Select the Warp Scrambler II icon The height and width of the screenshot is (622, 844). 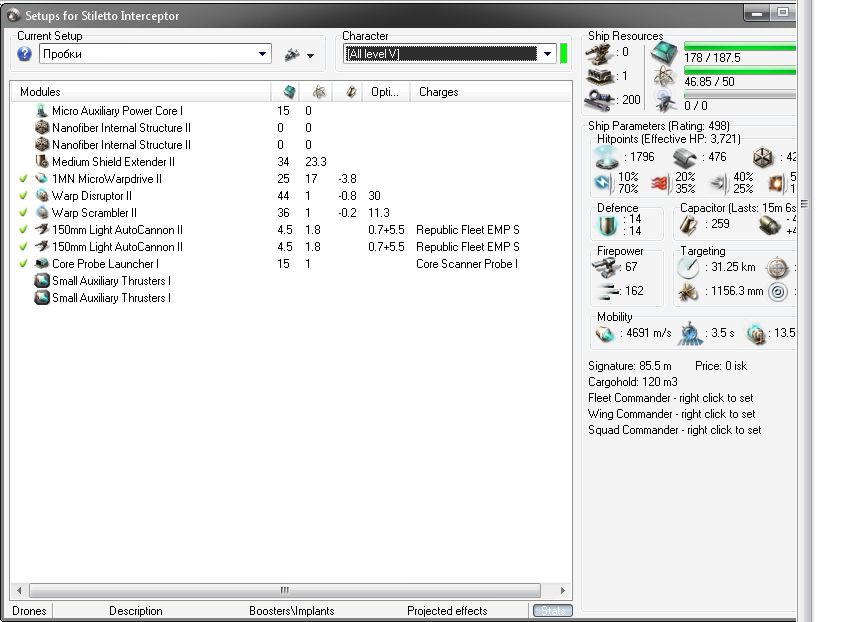pos(41,213)
